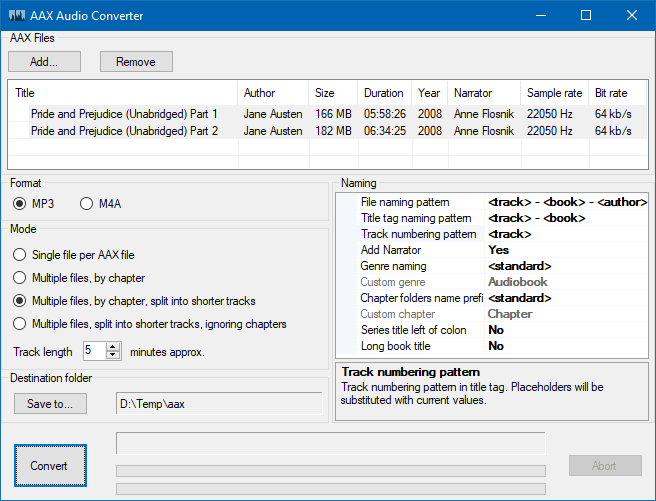Sort the file list by Duration column
656x501 pixels.
click(384, 93)
